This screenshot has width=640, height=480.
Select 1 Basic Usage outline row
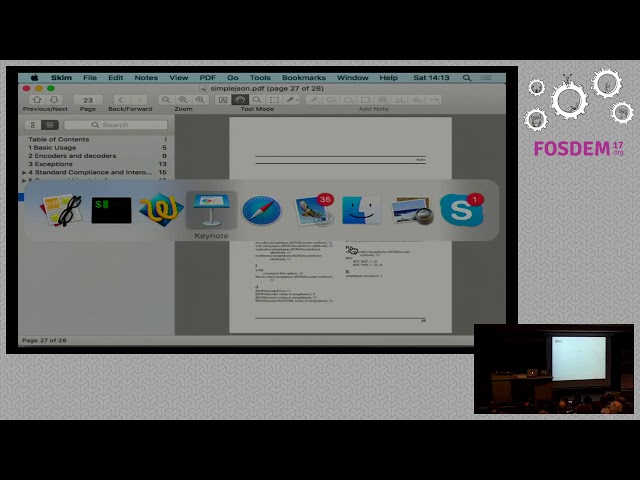97,147
